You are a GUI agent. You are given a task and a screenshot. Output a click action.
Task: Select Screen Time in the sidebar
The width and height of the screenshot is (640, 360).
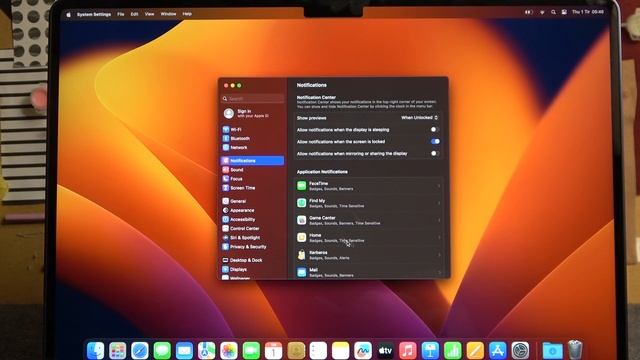(252, 188)
